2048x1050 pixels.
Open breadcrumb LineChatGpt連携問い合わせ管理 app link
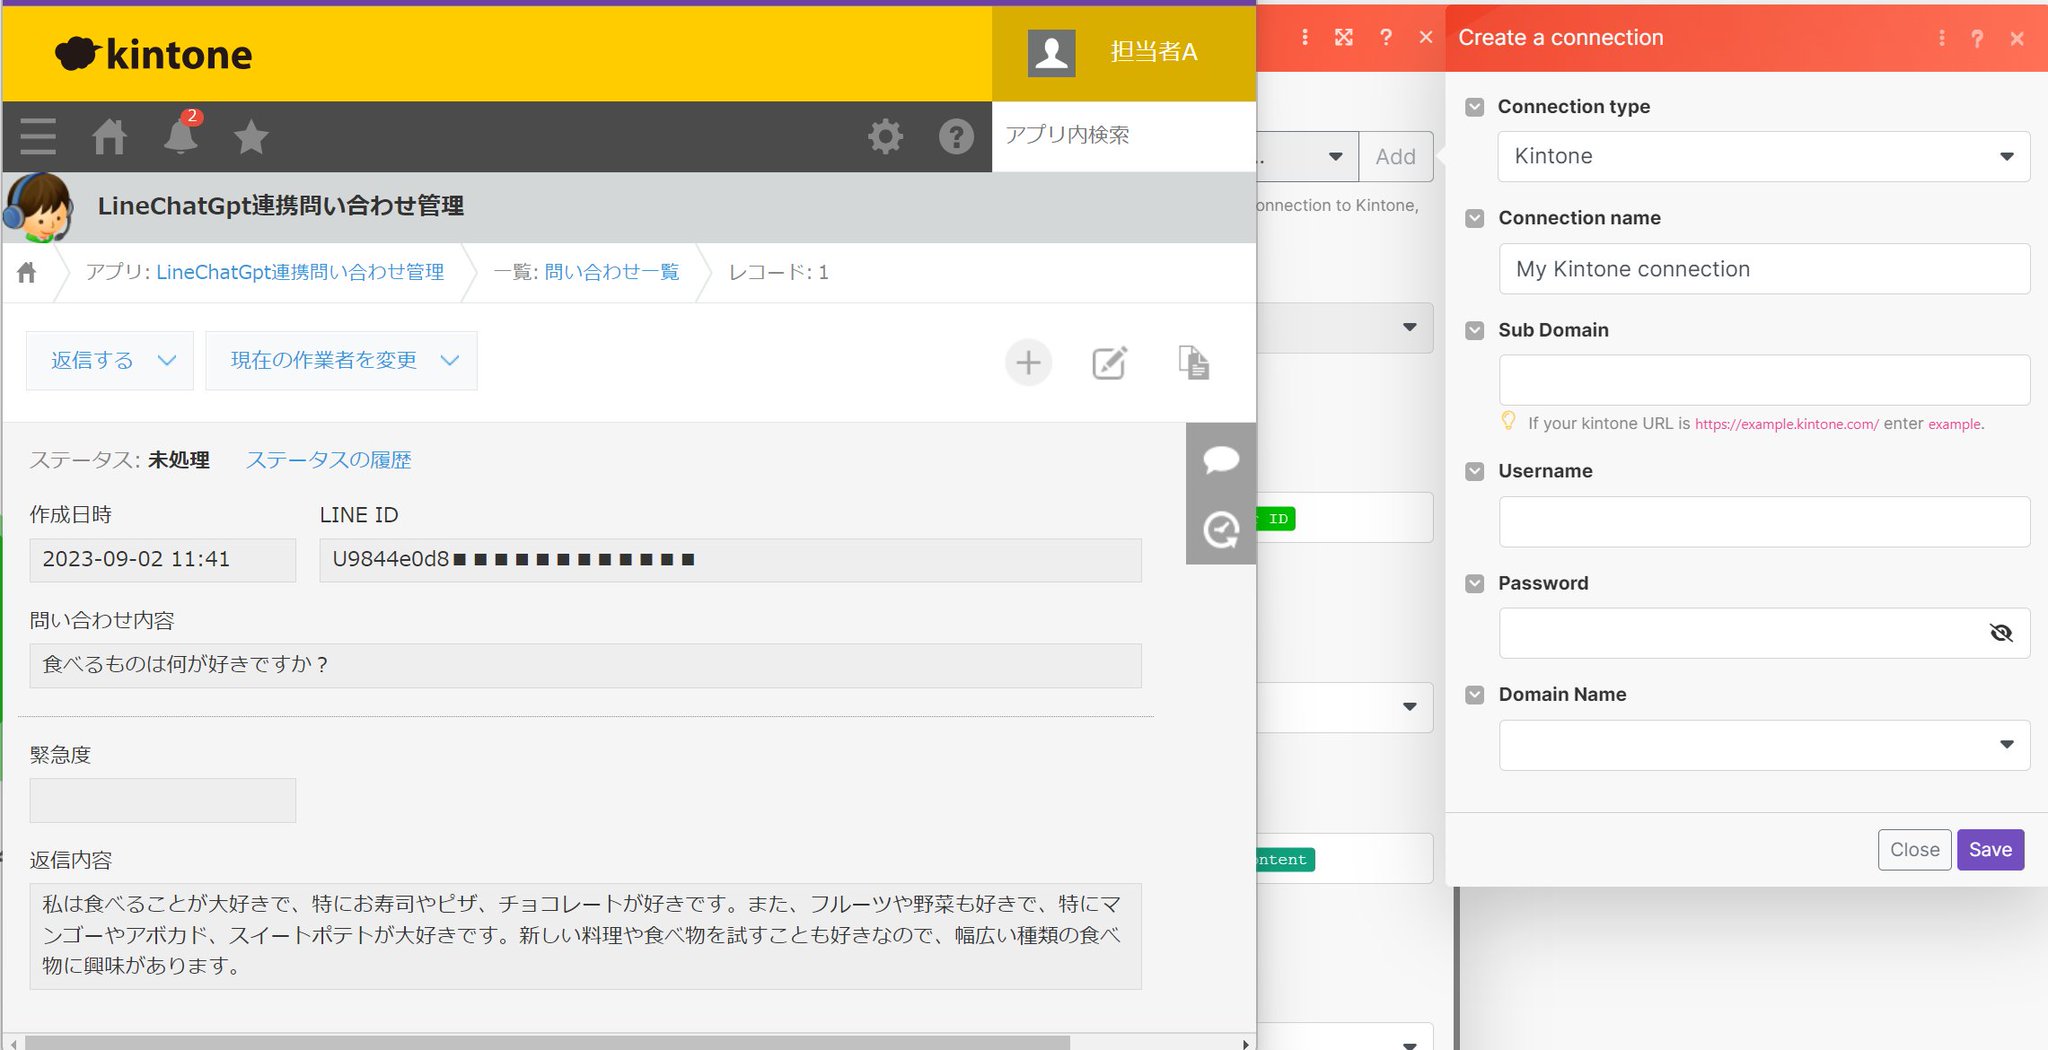pos(300,272)
